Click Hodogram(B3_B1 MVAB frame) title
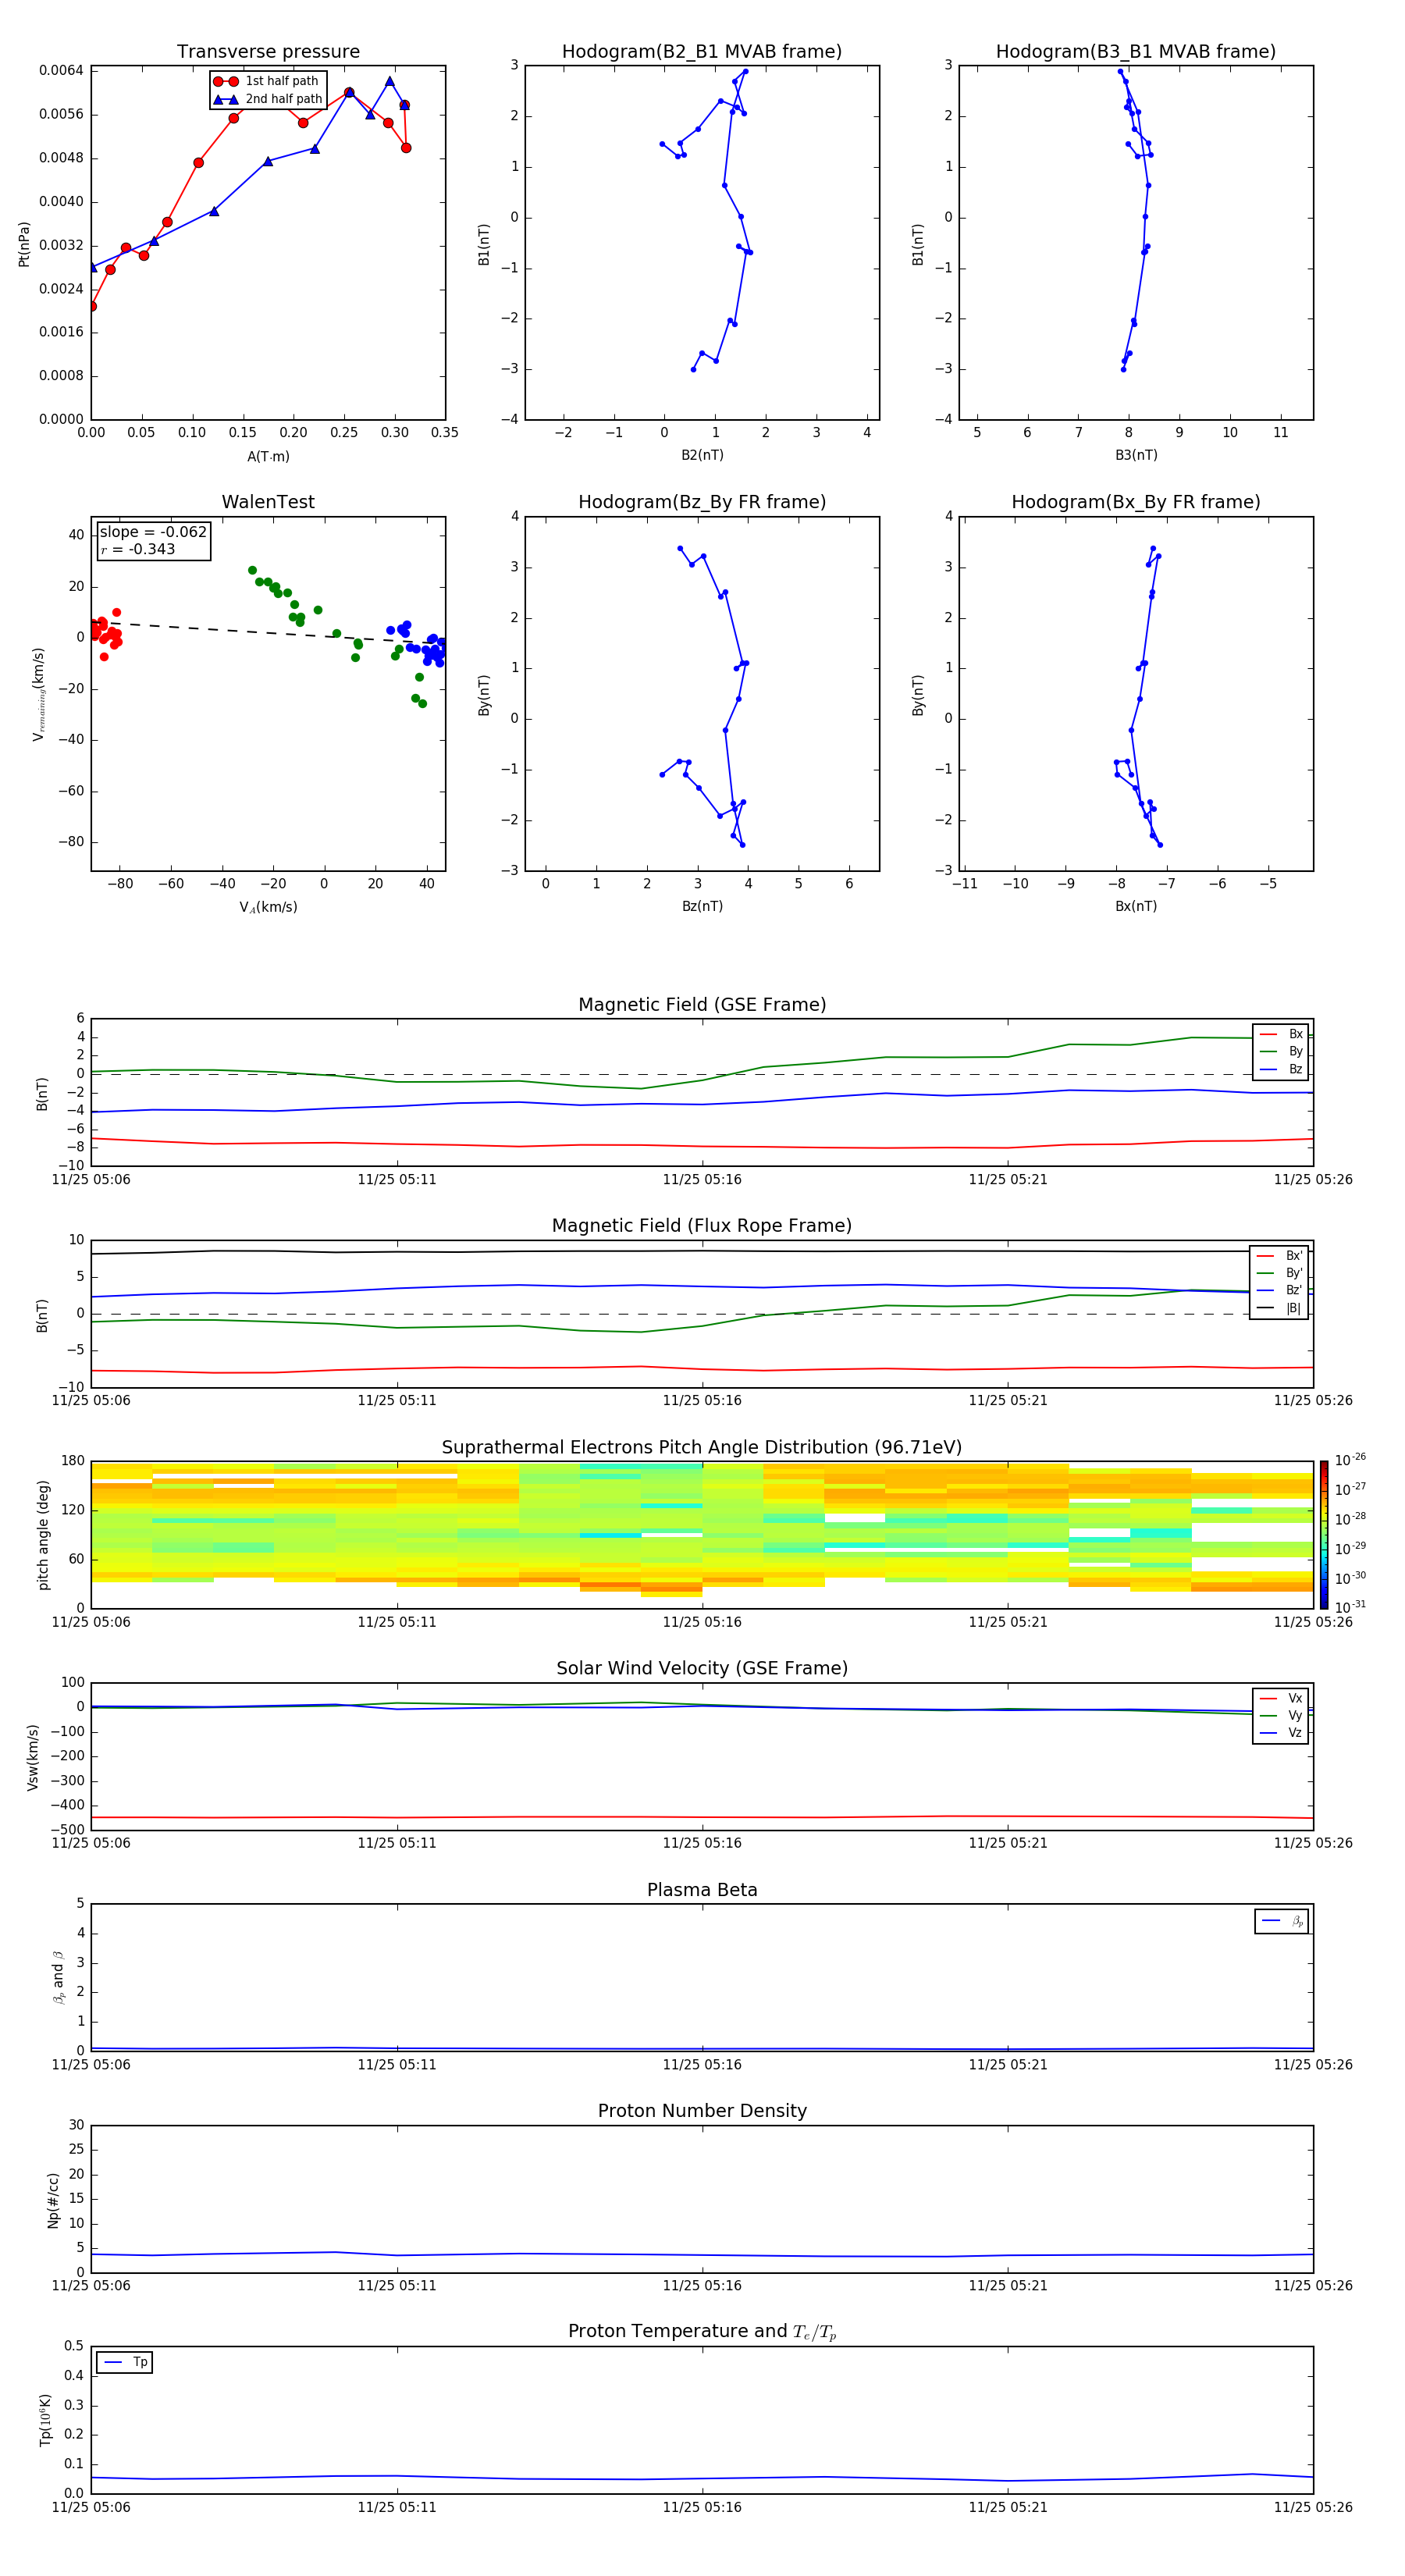The height and width of the screenshot is (2576, 1405). [x=1136, y=52]
